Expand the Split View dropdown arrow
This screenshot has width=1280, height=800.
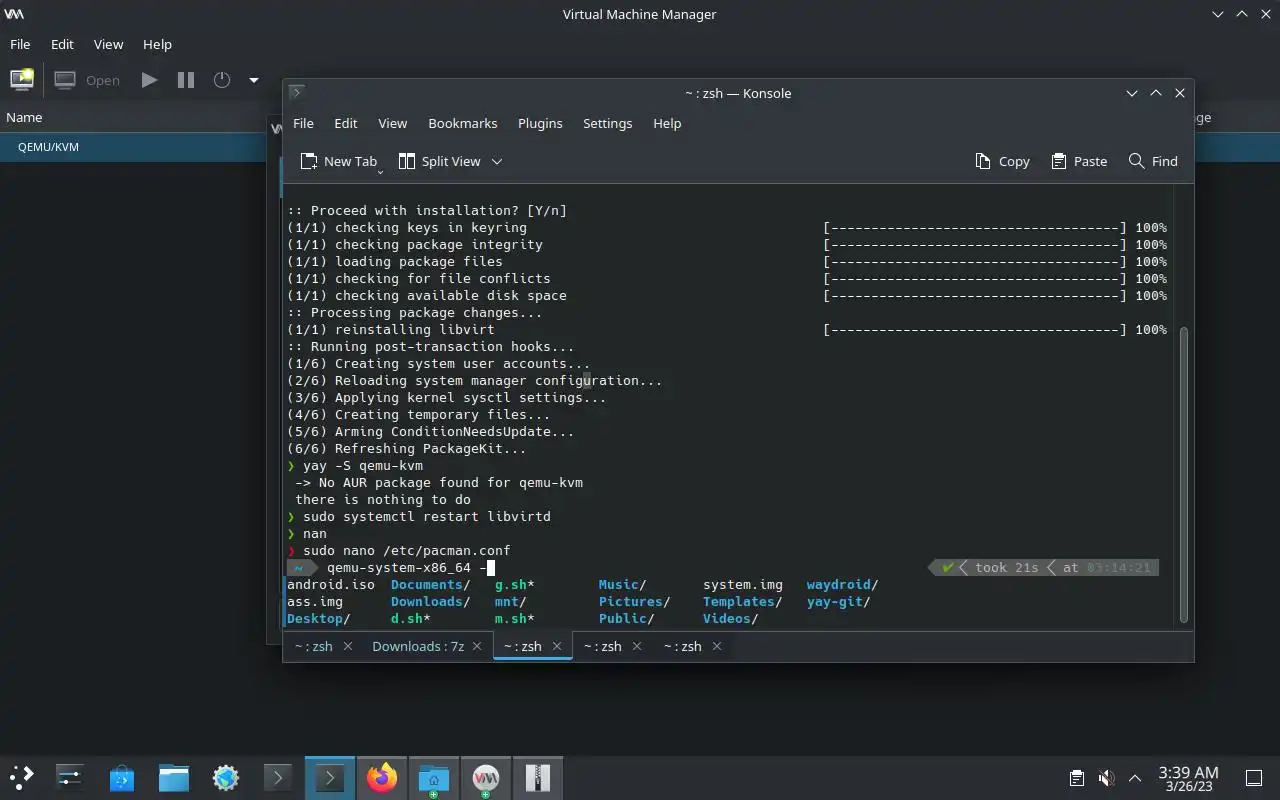[497, 161]
